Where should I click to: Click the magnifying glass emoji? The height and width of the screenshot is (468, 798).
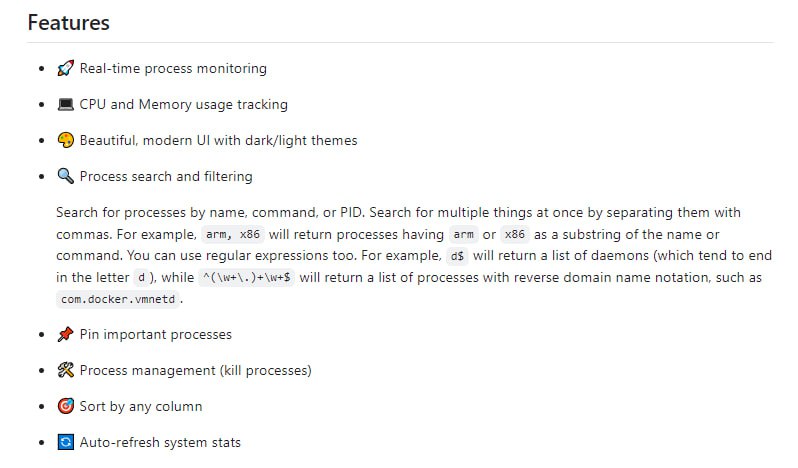(66, 177)
